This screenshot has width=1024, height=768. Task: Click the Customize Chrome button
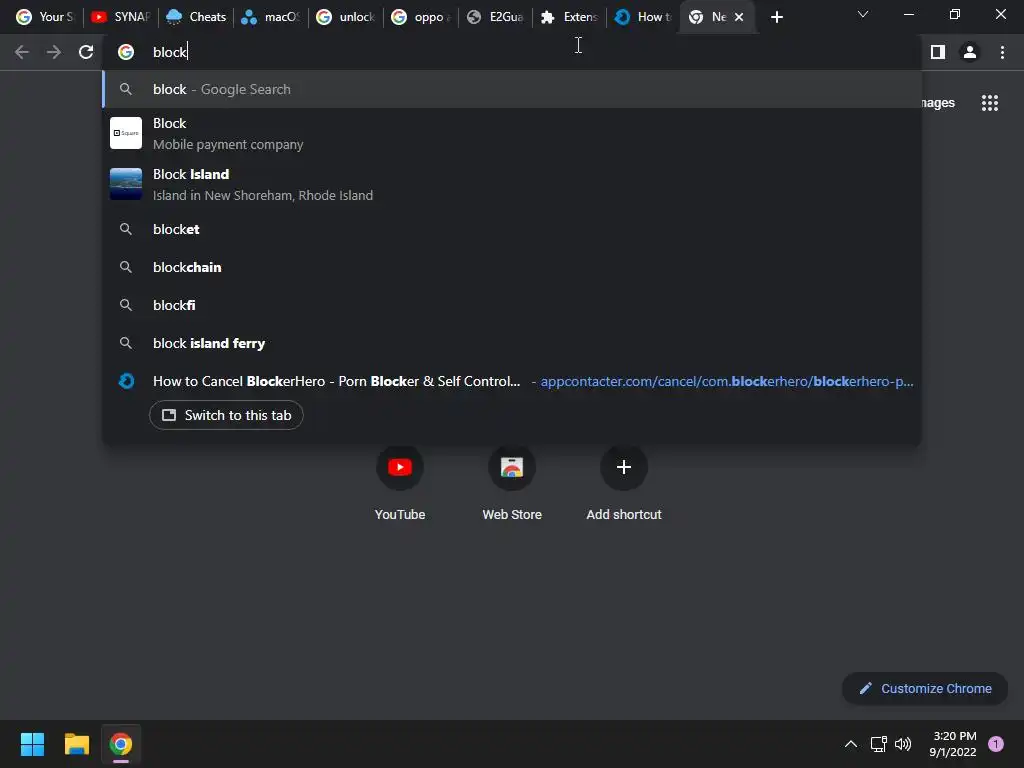click(x=925, y=688)
